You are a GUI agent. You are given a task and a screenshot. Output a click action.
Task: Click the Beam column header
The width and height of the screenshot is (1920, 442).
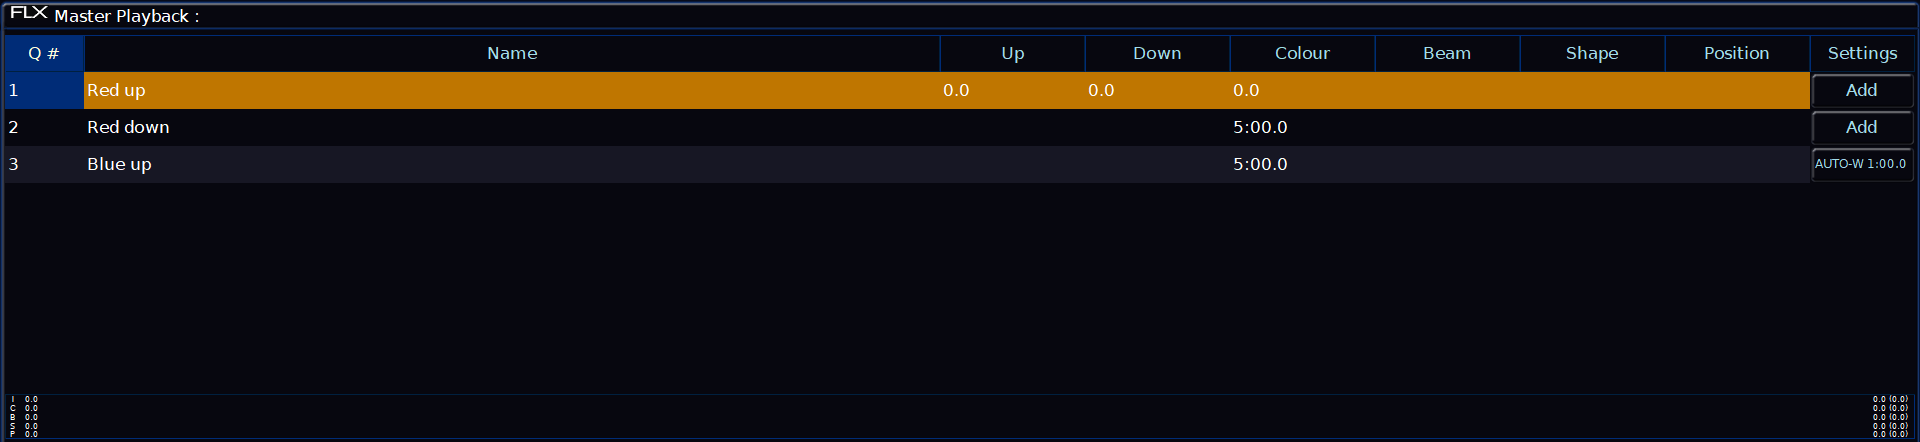coord(1447,53)
